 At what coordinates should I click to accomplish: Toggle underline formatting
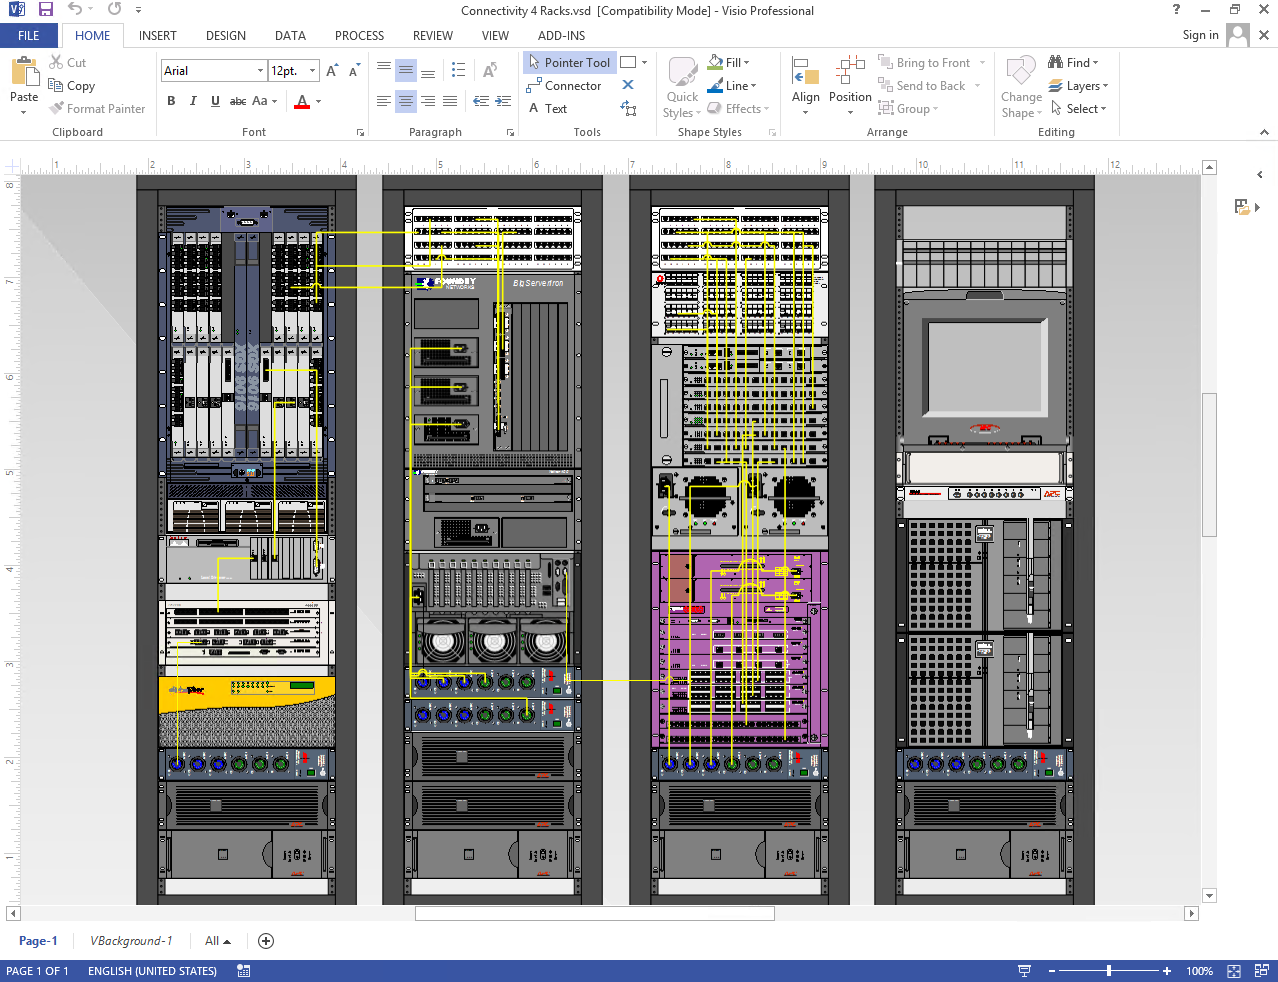pos(215,101)
